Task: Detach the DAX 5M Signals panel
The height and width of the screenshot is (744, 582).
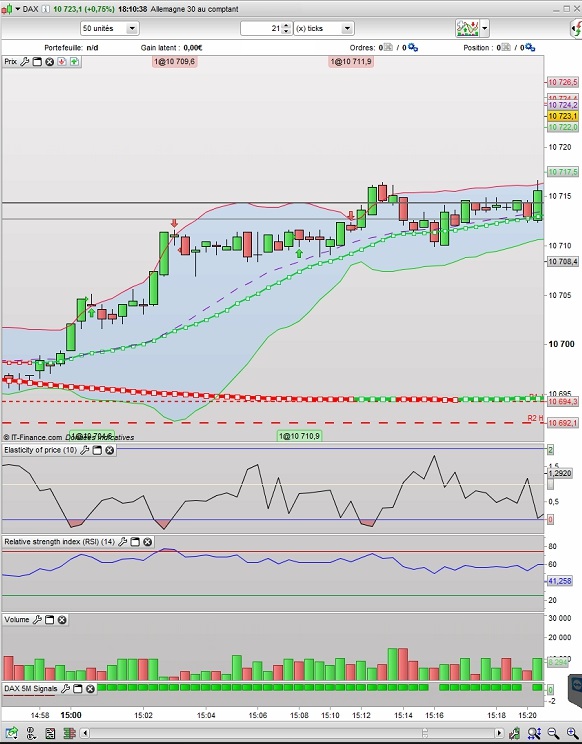Action: point(78,688)
